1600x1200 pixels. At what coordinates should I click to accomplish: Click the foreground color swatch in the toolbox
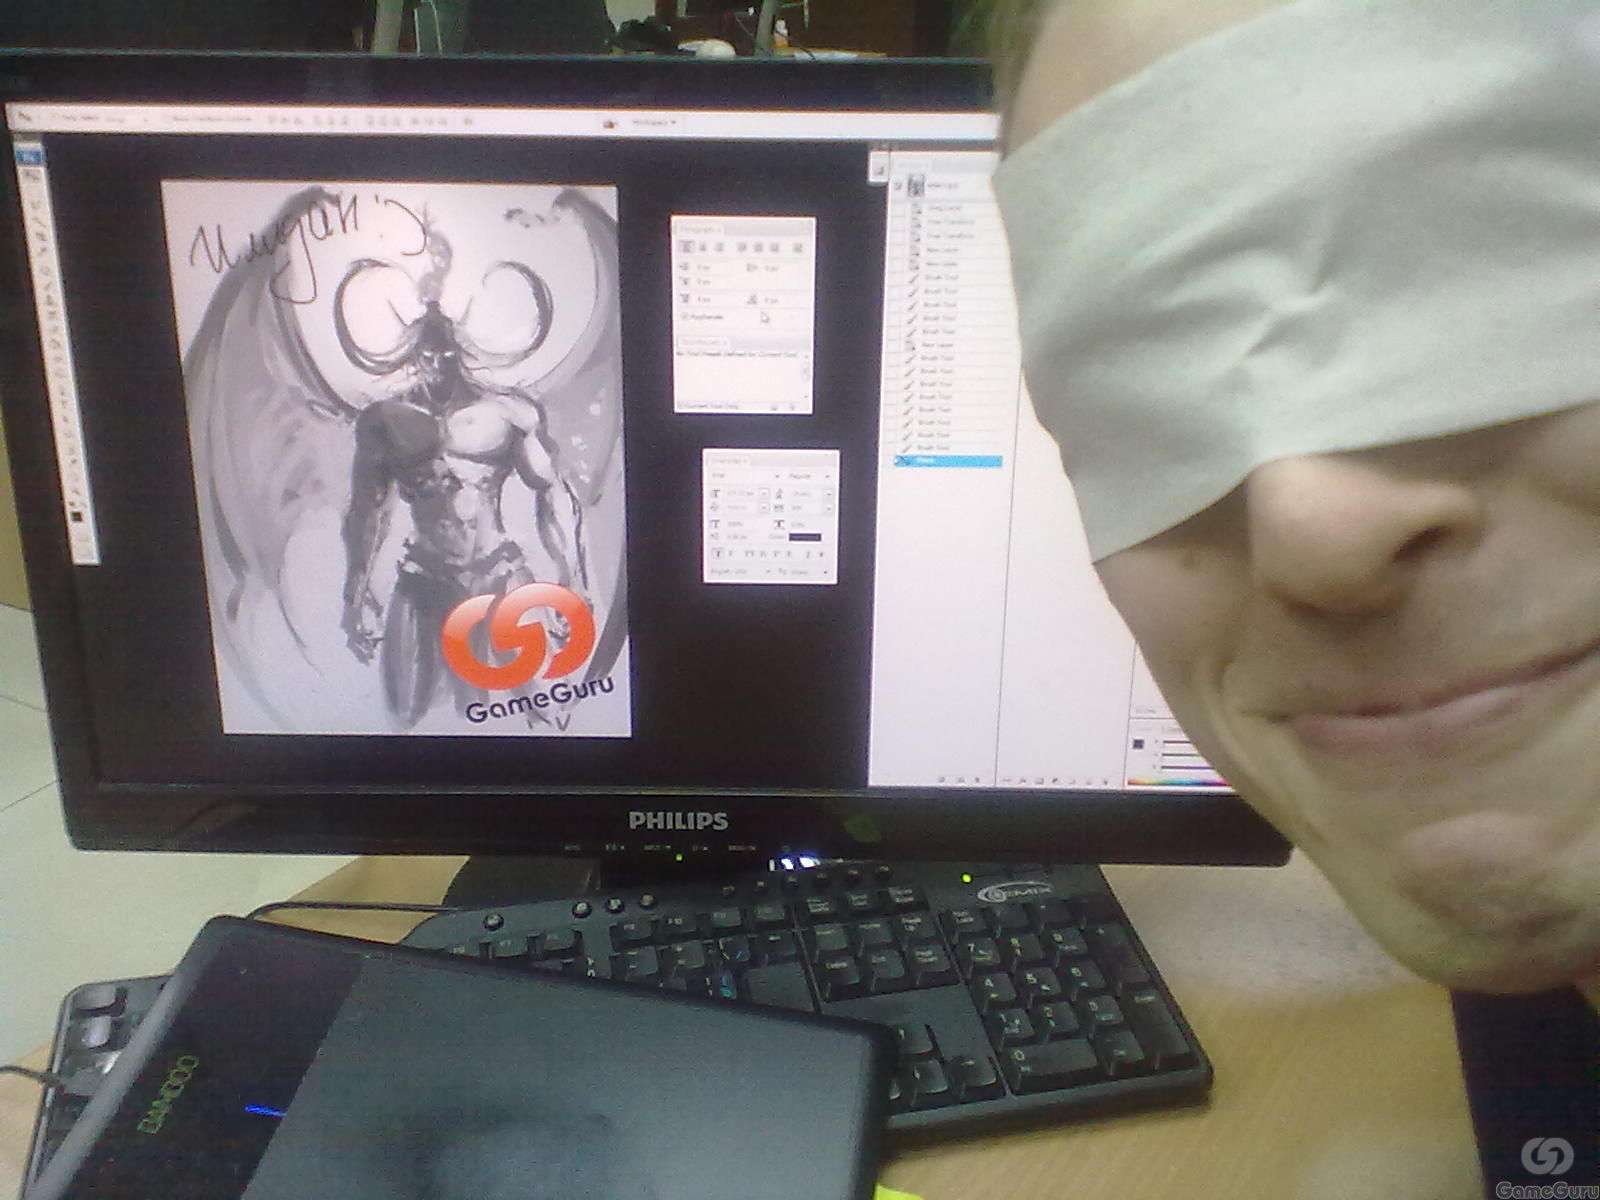point(75,515)
